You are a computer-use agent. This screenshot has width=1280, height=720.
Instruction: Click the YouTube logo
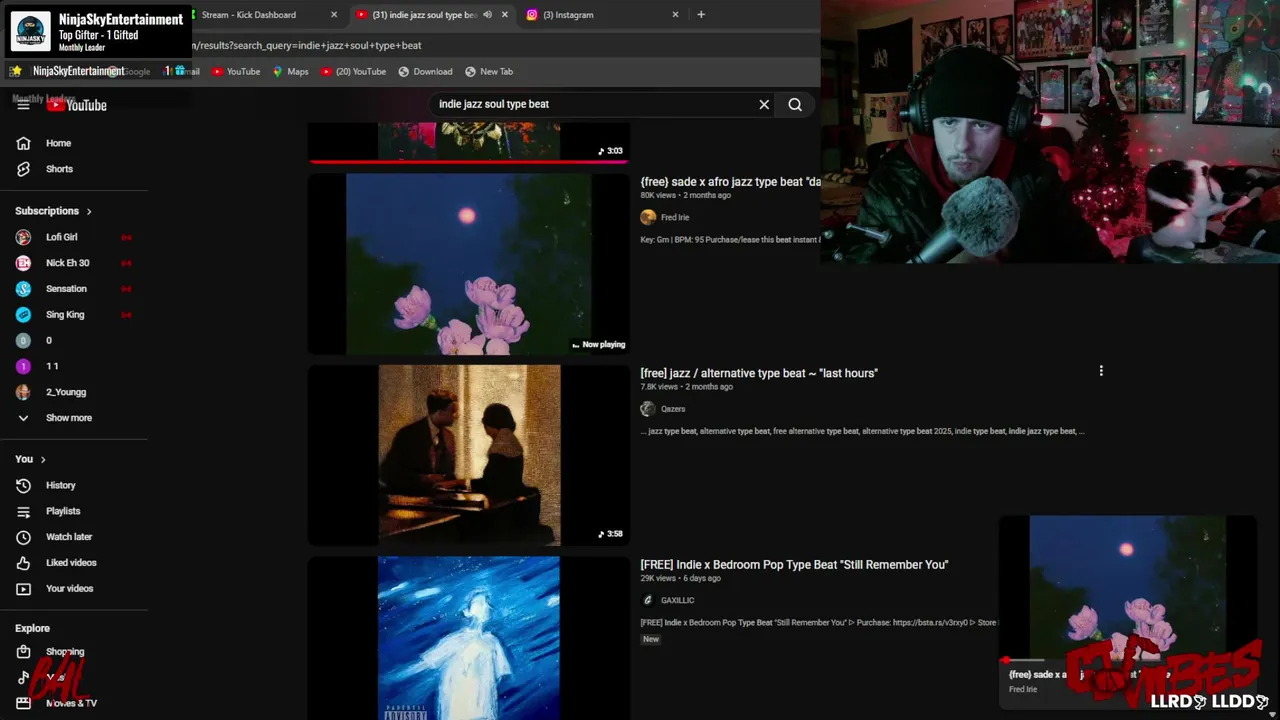(x=76, y=105)
